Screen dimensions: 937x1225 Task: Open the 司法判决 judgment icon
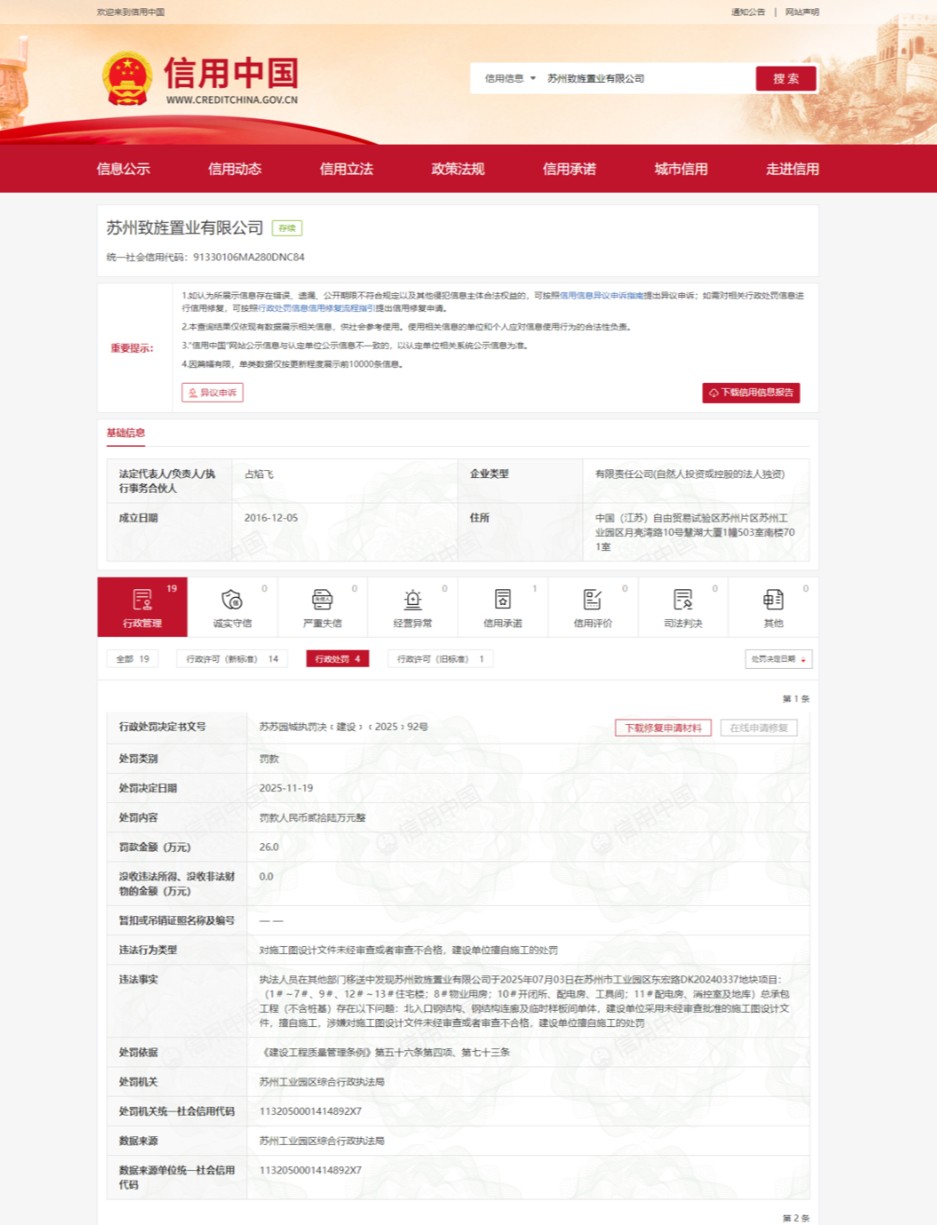(682, 600)
